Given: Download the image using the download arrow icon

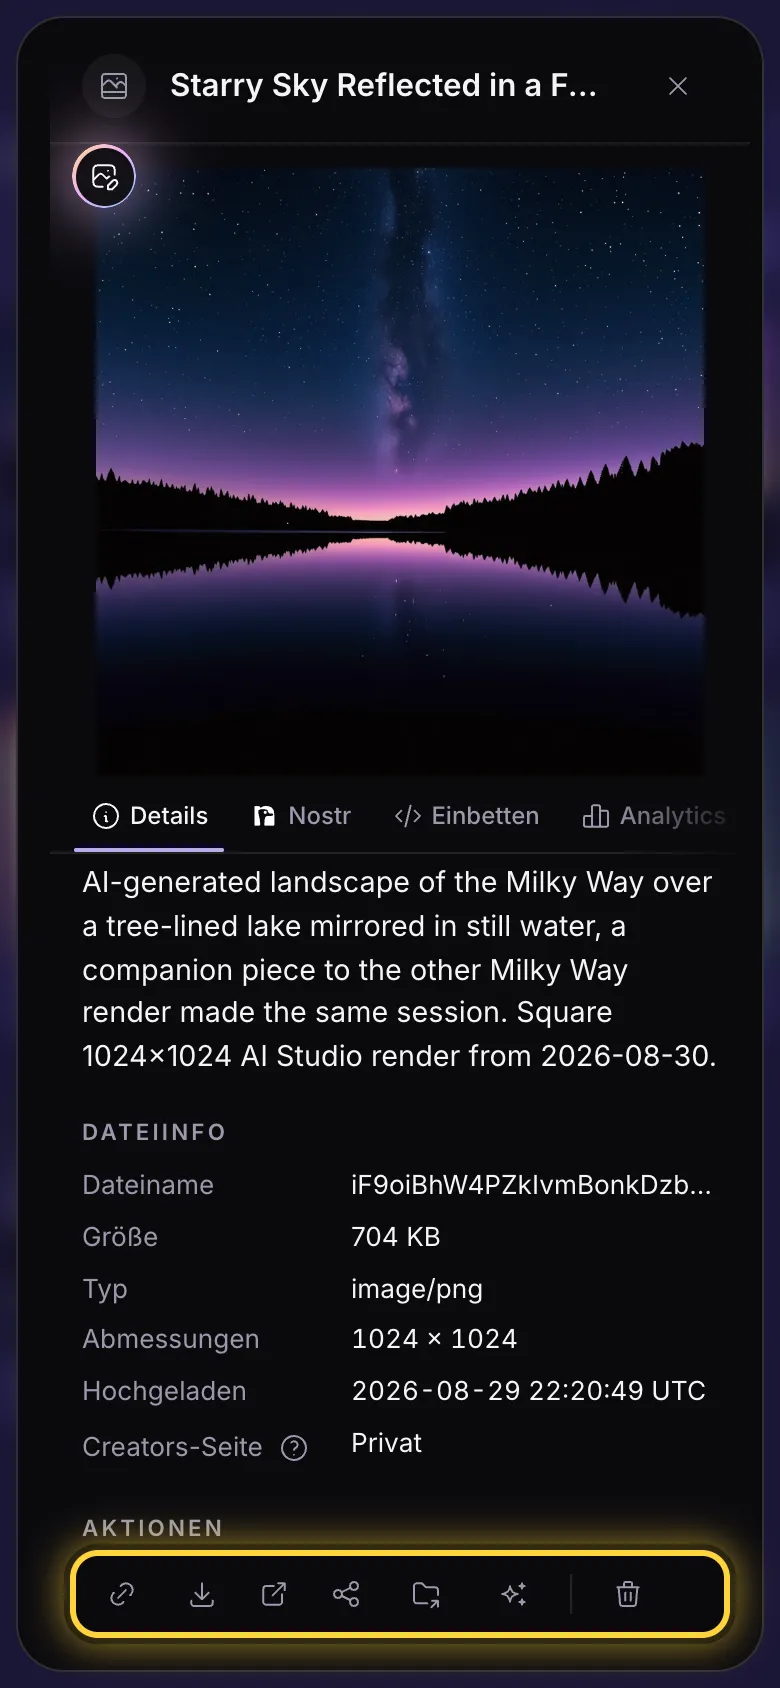Looking at the screenshot, I should click(x=202, y=1594).
